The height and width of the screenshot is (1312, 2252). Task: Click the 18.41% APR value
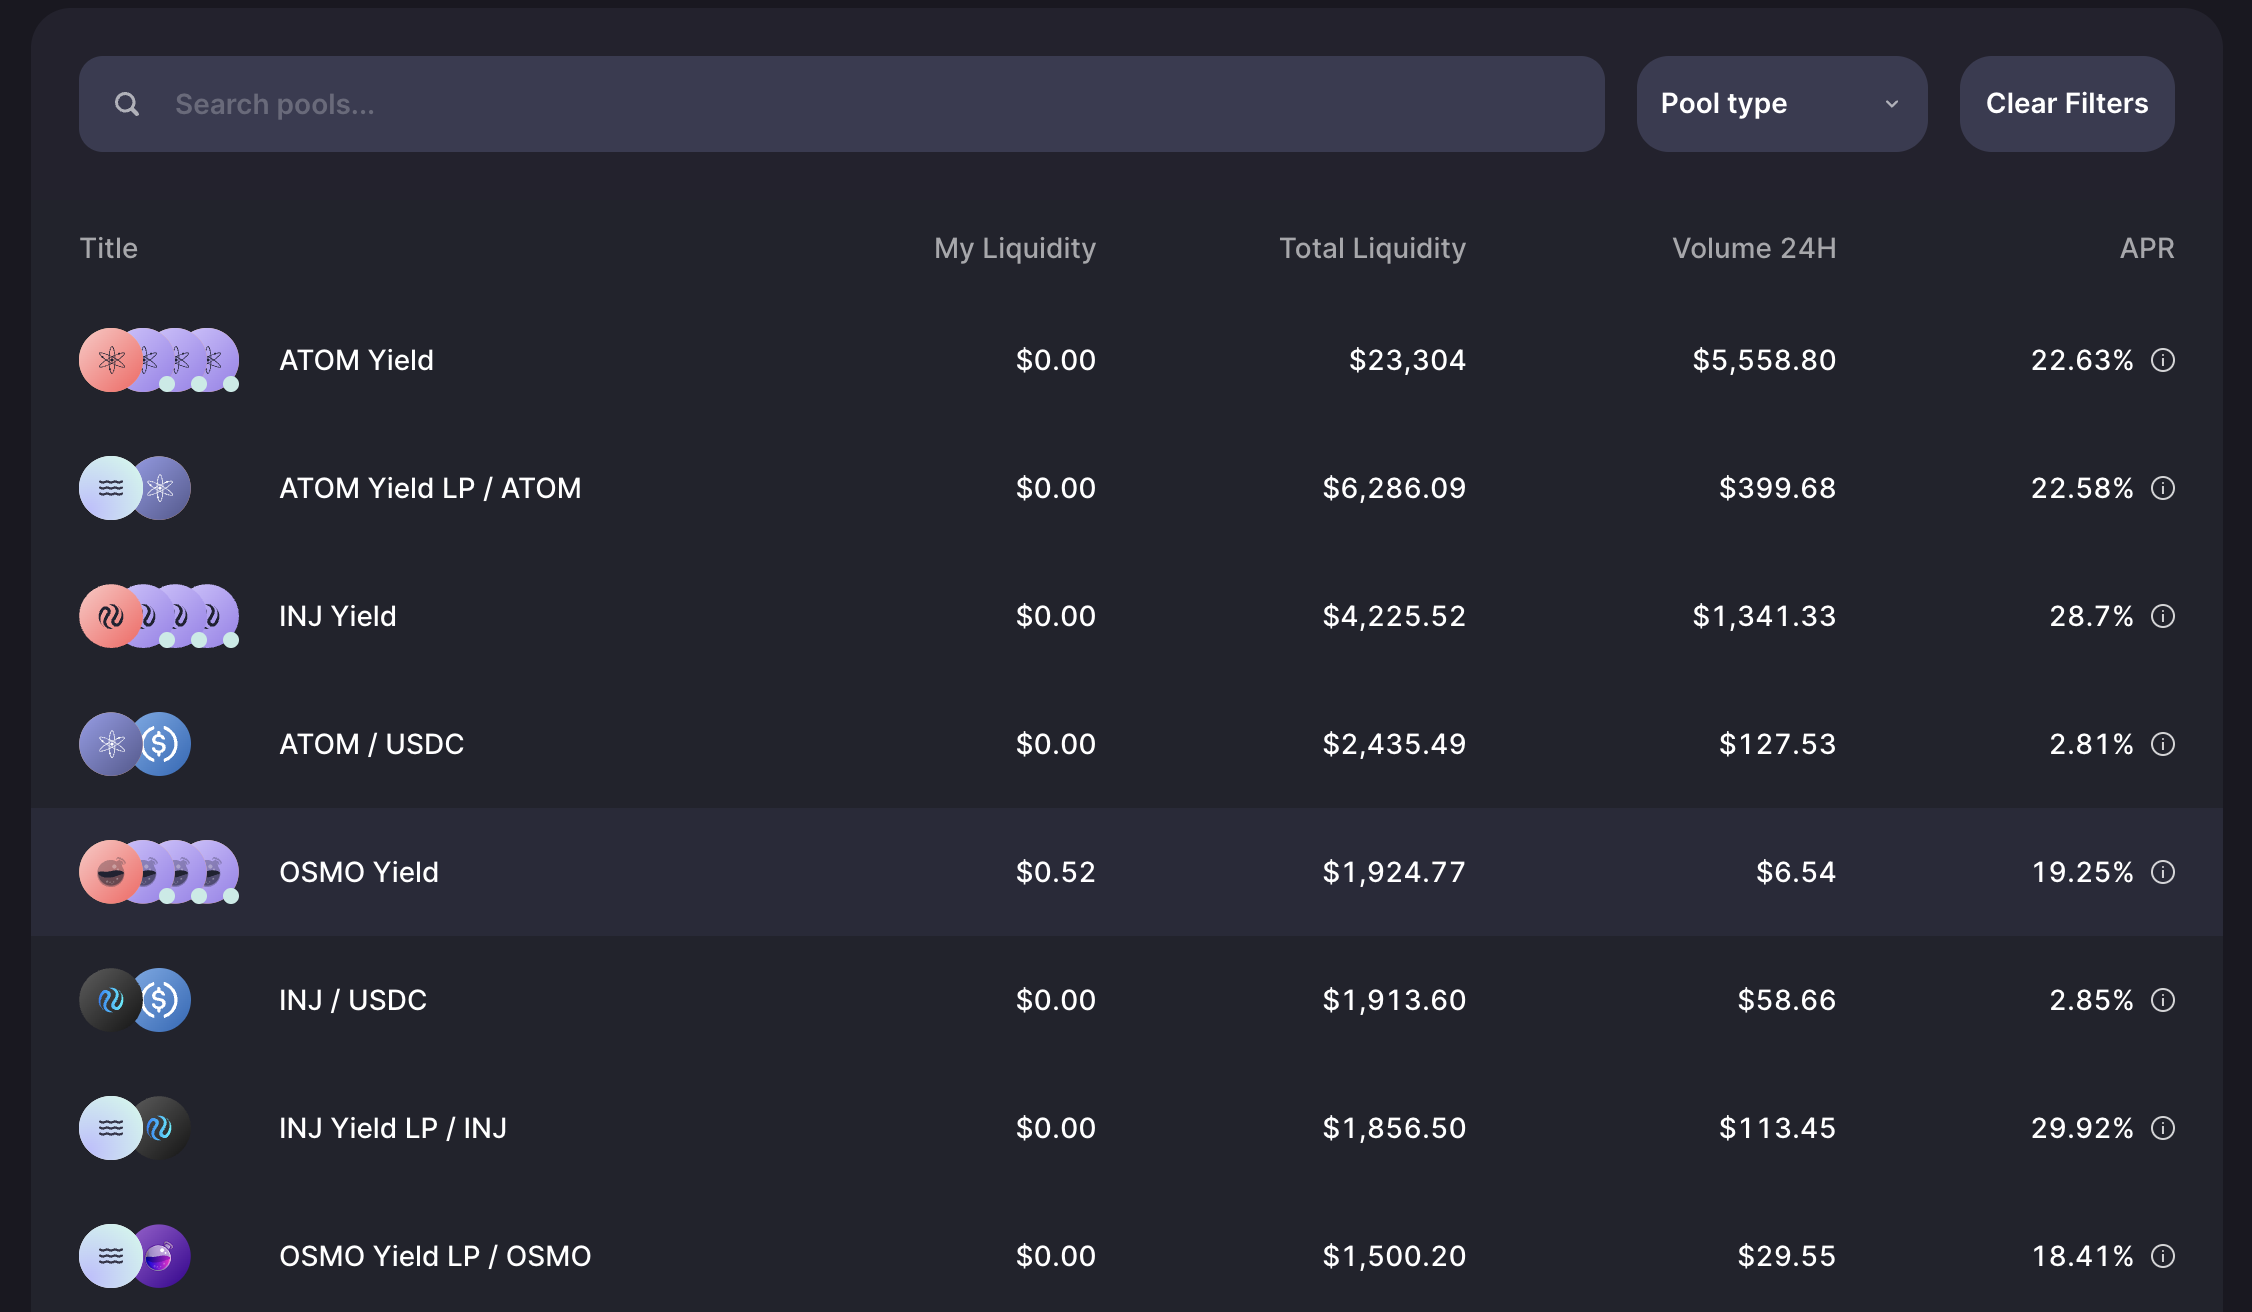pyautogui.click(x=2083, y=1256)
